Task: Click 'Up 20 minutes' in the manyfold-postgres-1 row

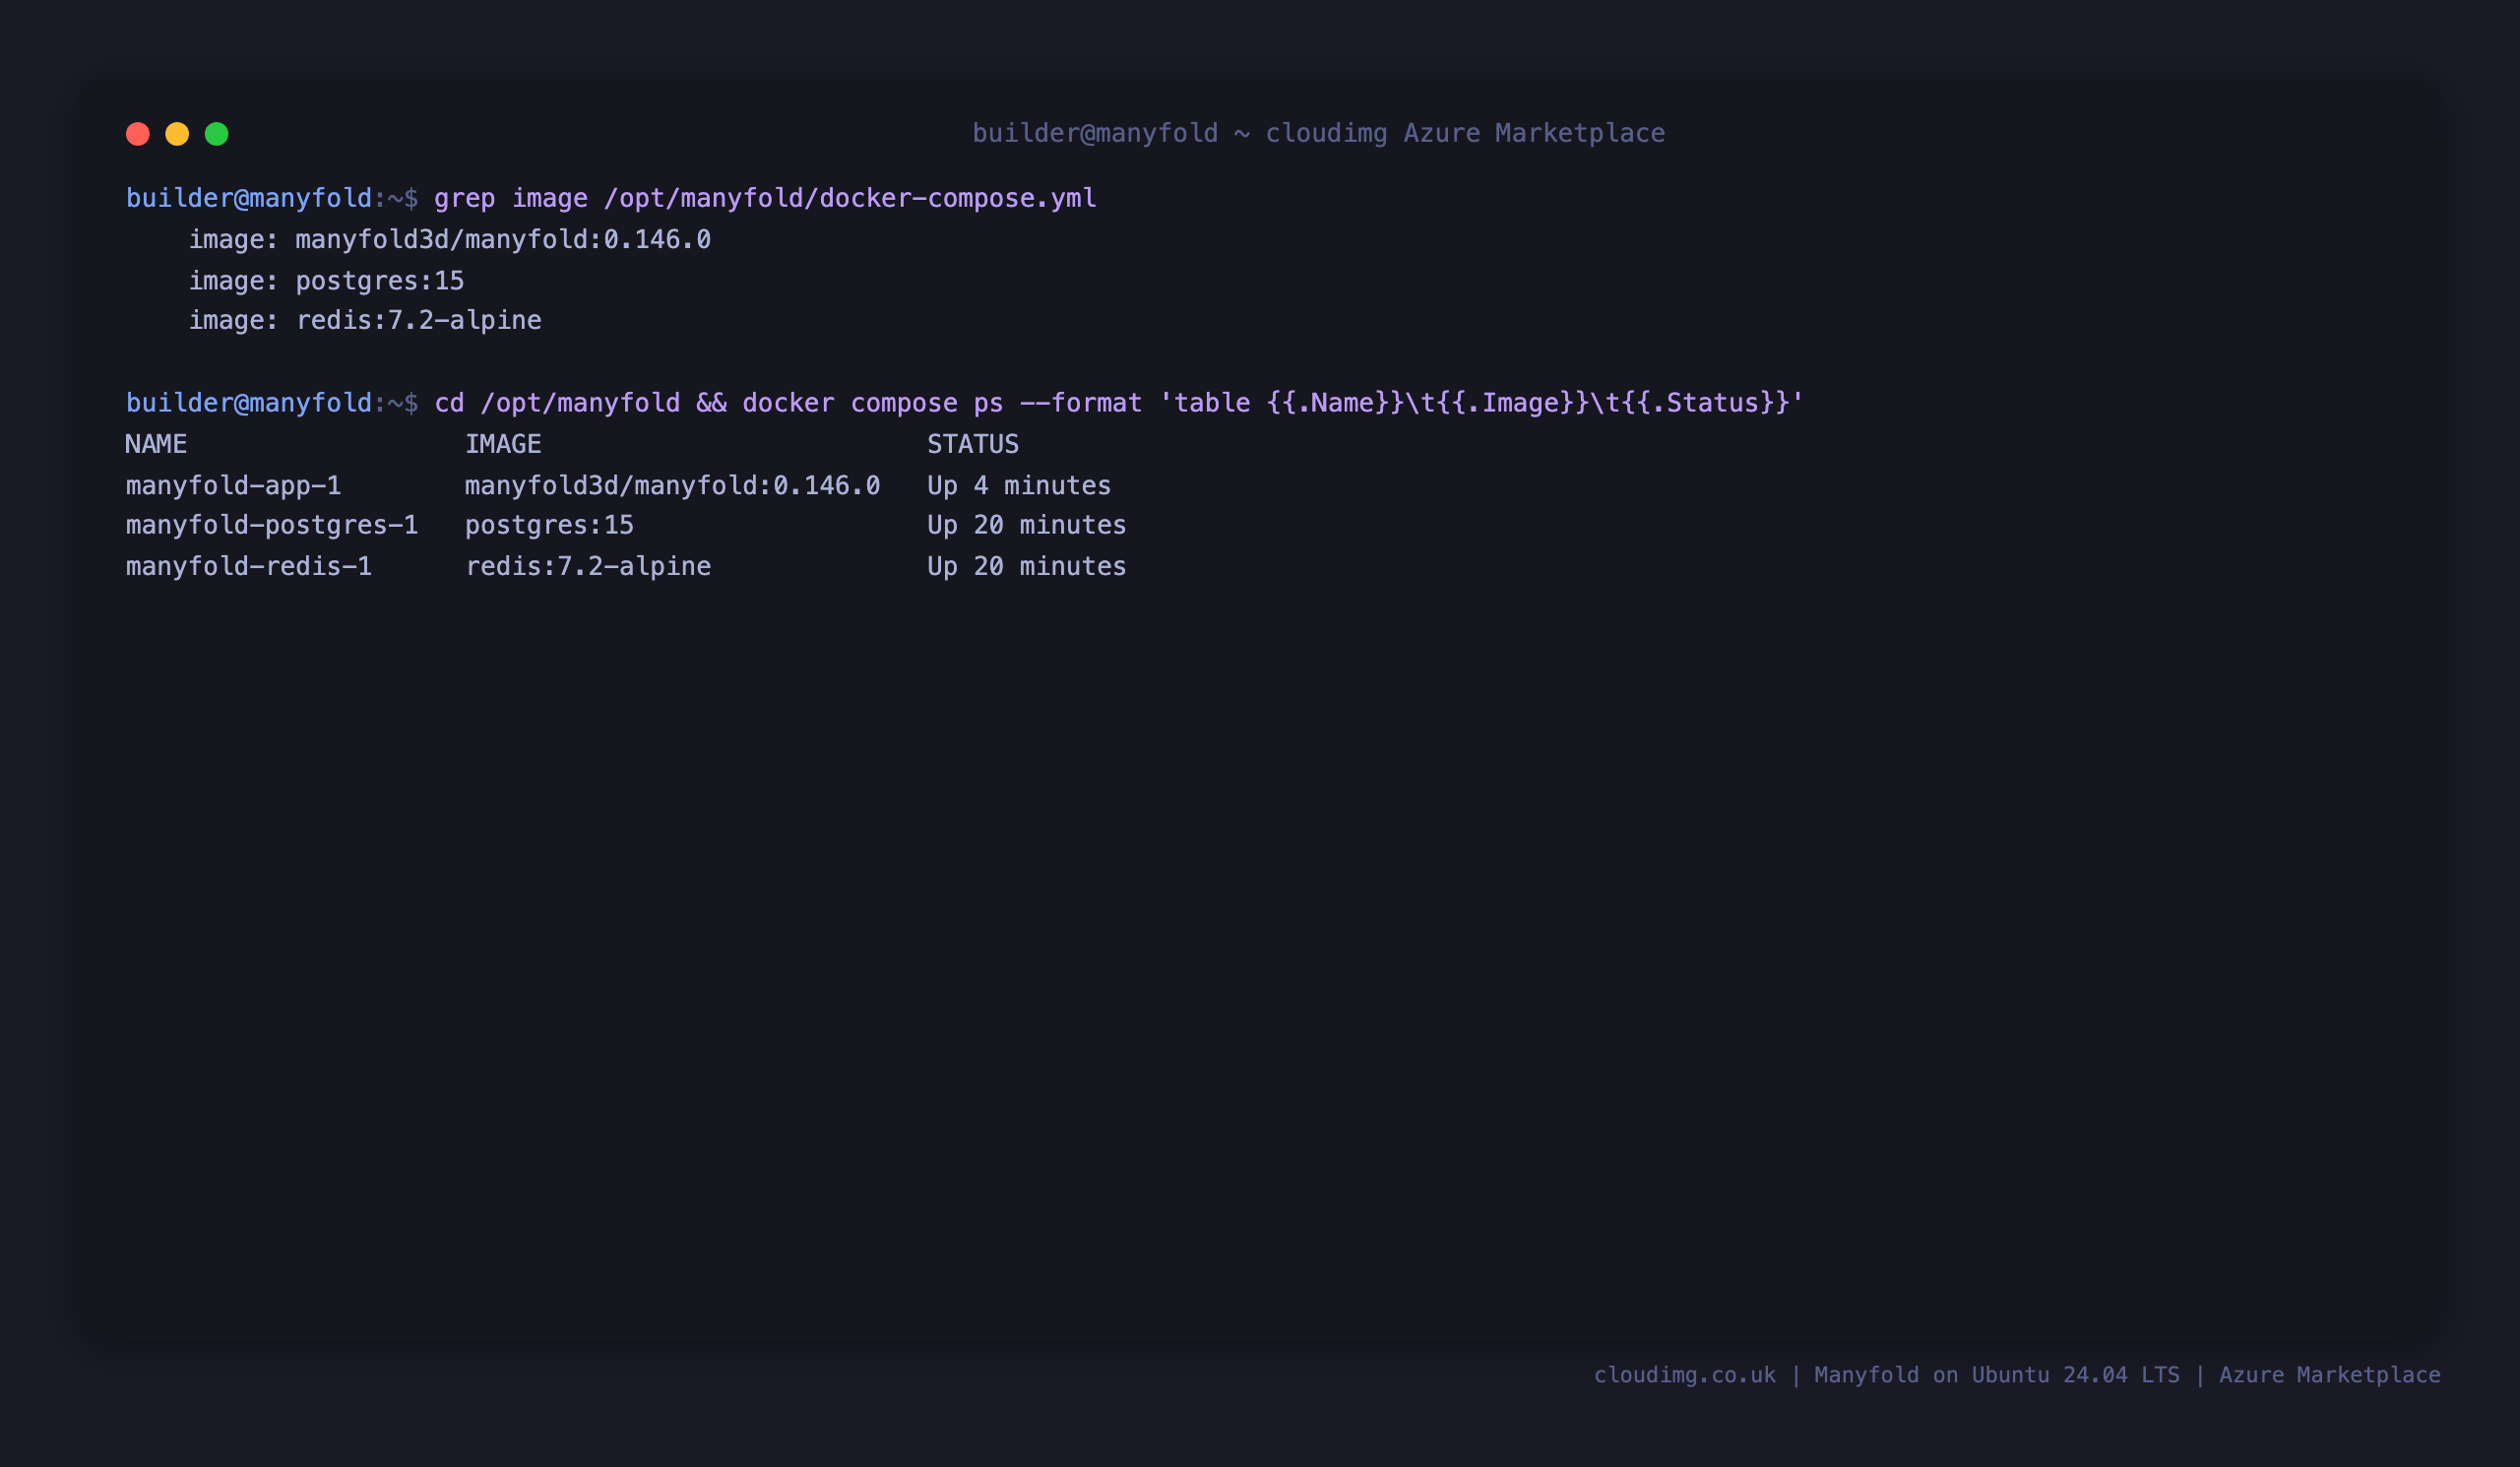Action: (x=1027, y=526)
